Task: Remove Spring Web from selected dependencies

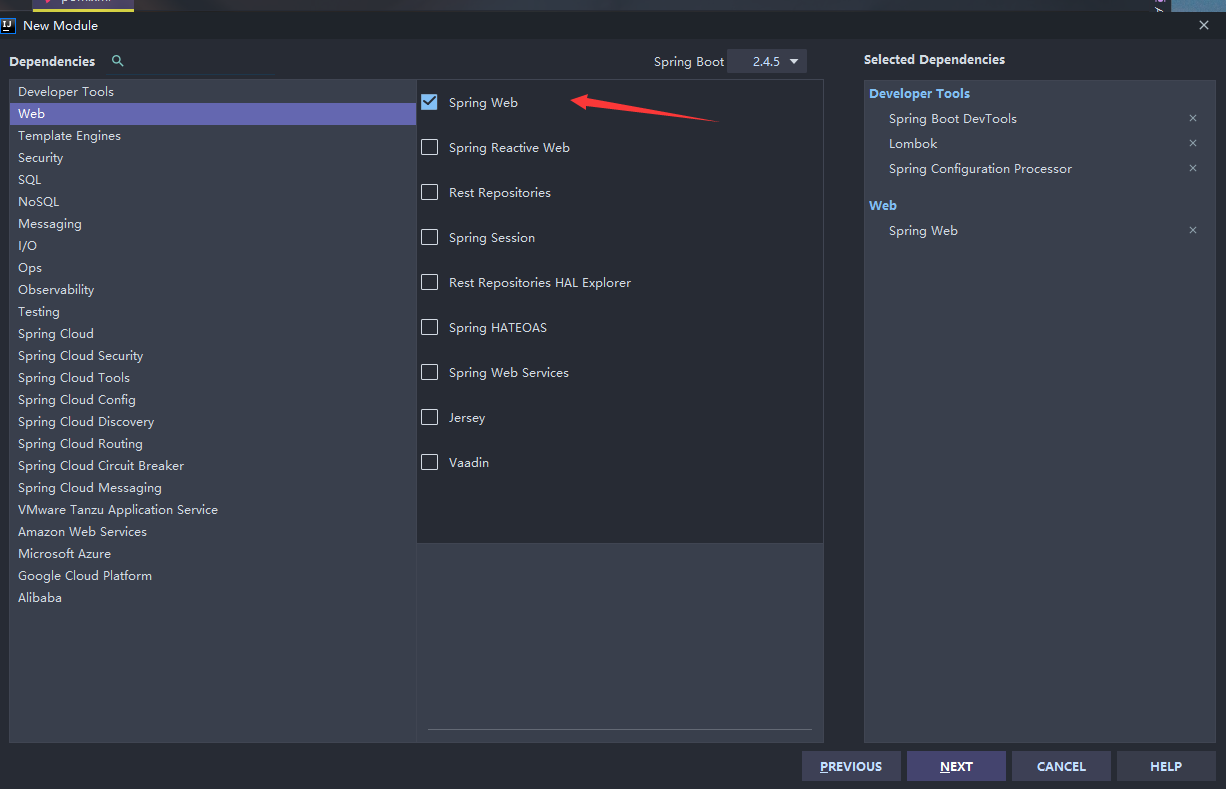Action: [x=1192, y=230]
